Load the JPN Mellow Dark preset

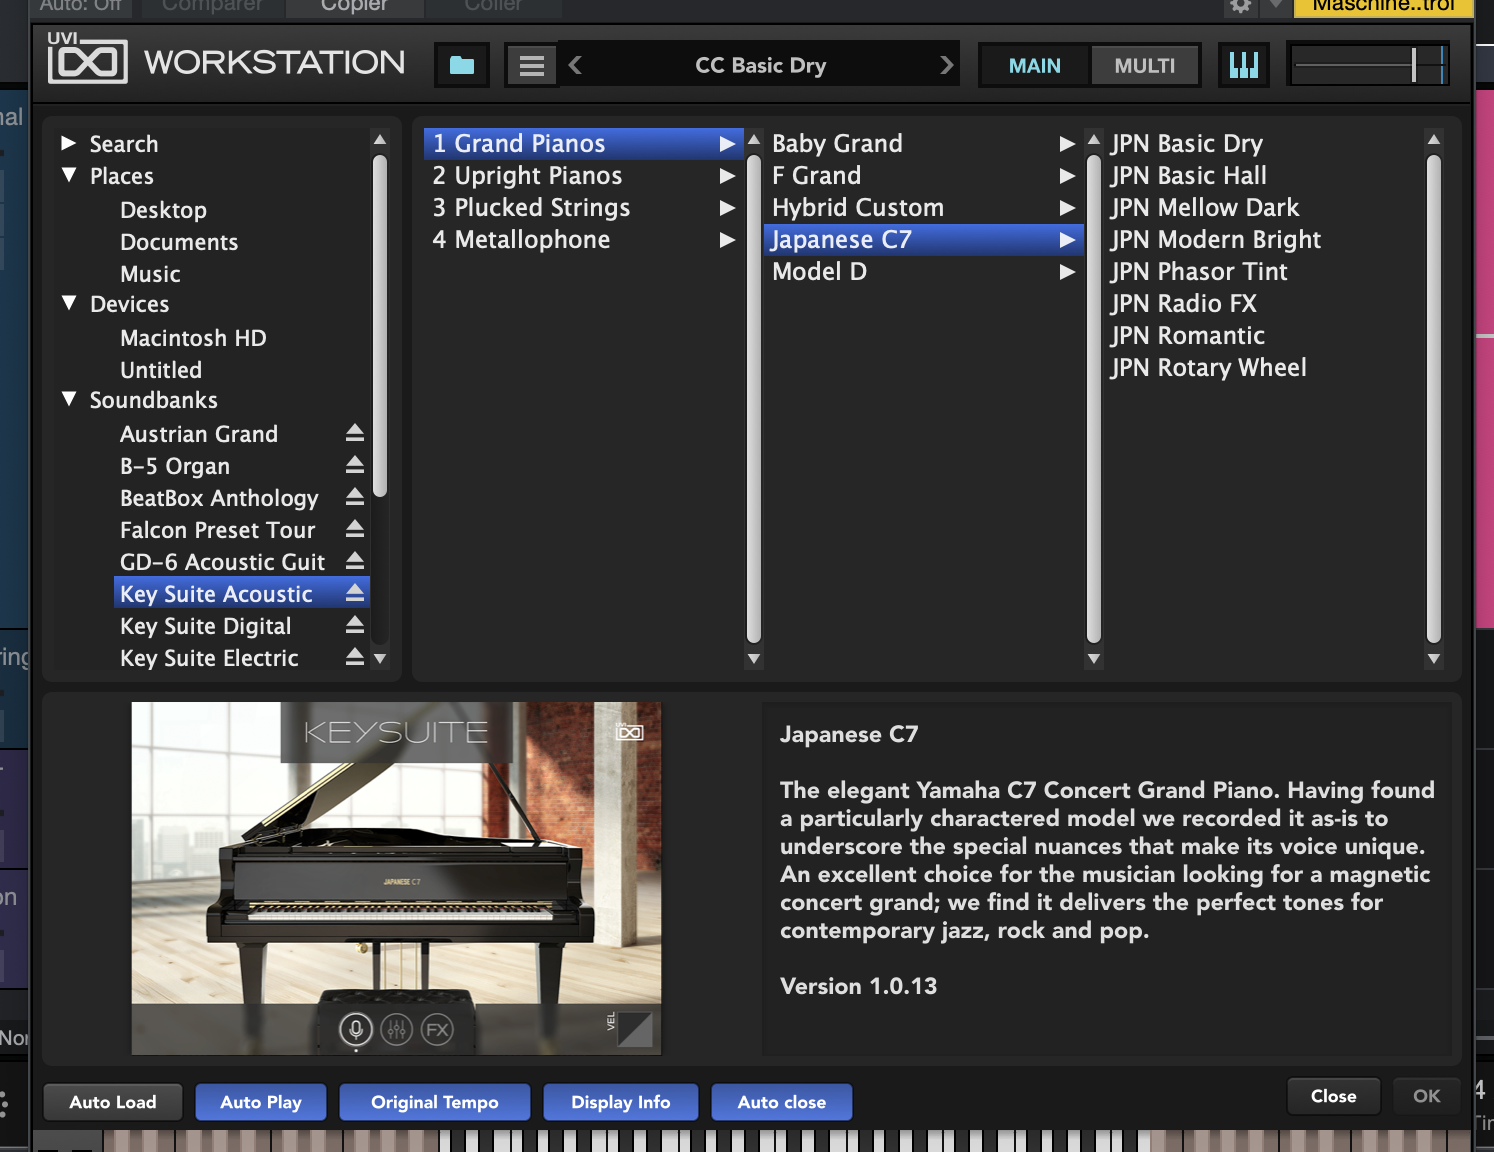[x=1204, y=208]
